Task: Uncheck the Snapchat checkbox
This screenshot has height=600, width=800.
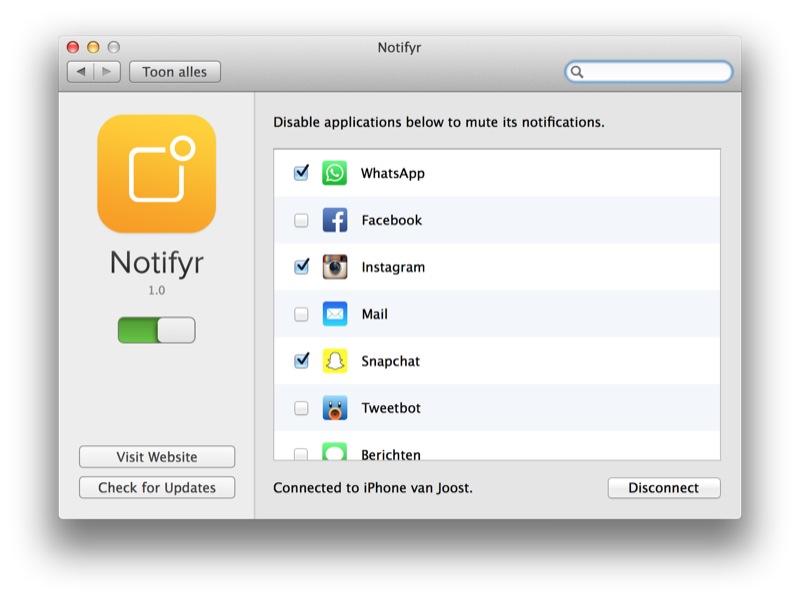Action: 301,361
